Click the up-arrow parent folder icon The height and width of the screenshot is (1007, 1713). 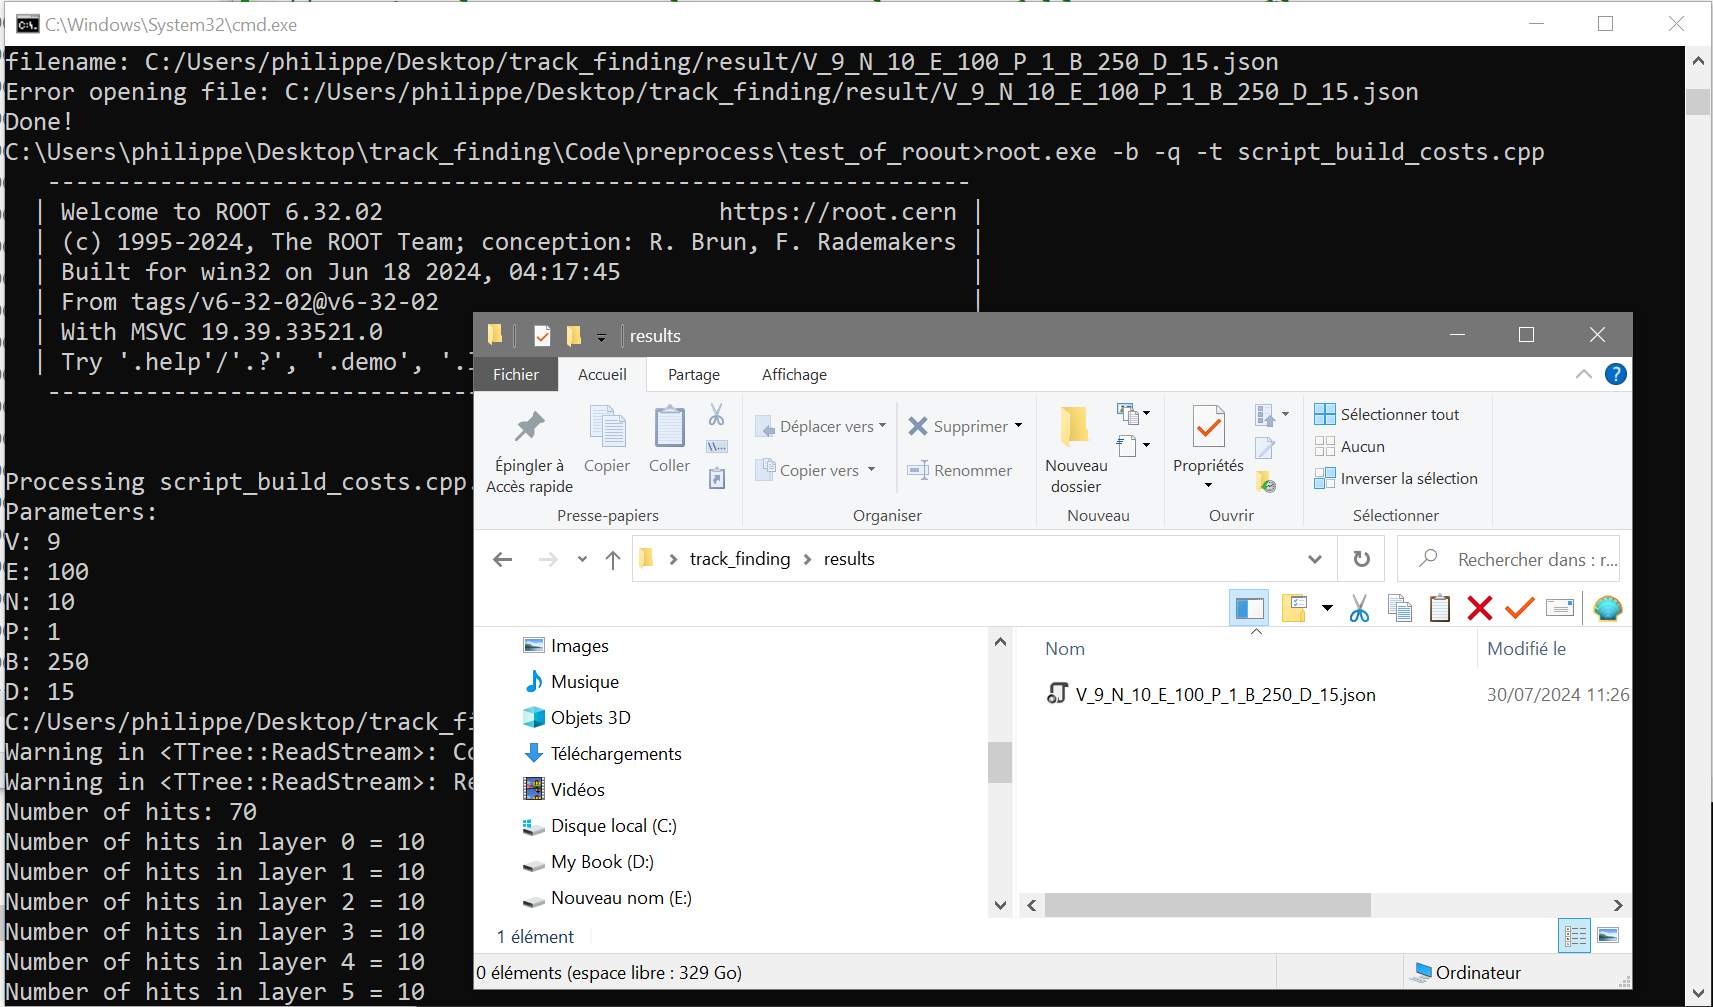613,560
